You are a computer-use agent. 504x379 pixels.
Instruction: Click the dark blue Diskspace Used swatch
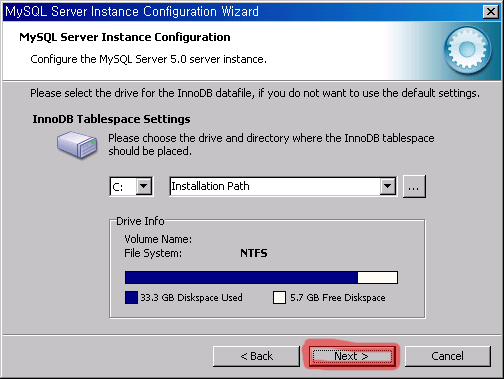[x=131, y=297]
